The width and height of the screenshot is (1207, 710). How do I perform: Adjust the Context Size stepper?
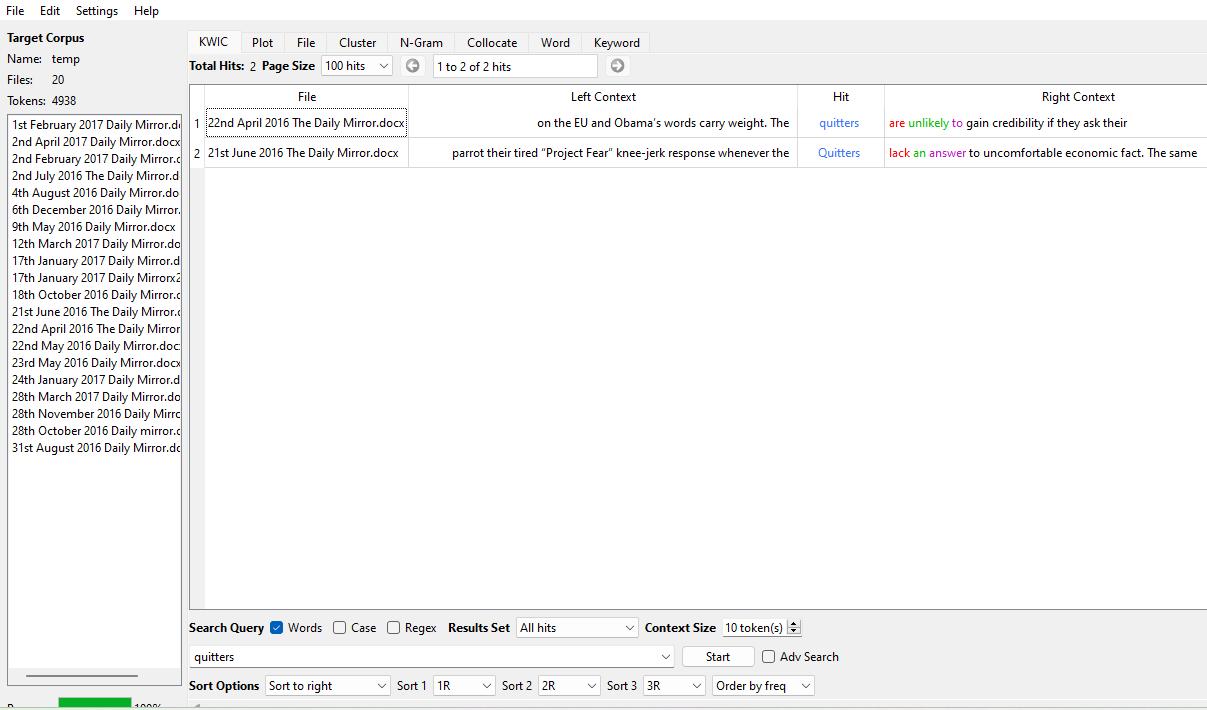pos(794,628)
